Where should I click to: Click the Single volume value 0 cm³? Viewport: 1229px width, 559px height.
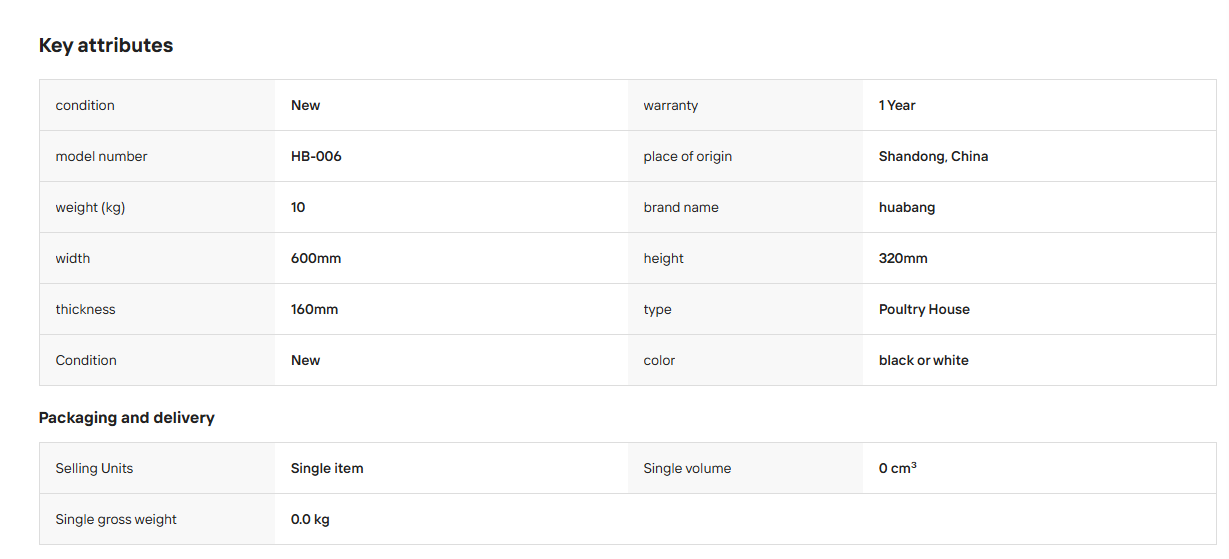click(x=898, y=468)
